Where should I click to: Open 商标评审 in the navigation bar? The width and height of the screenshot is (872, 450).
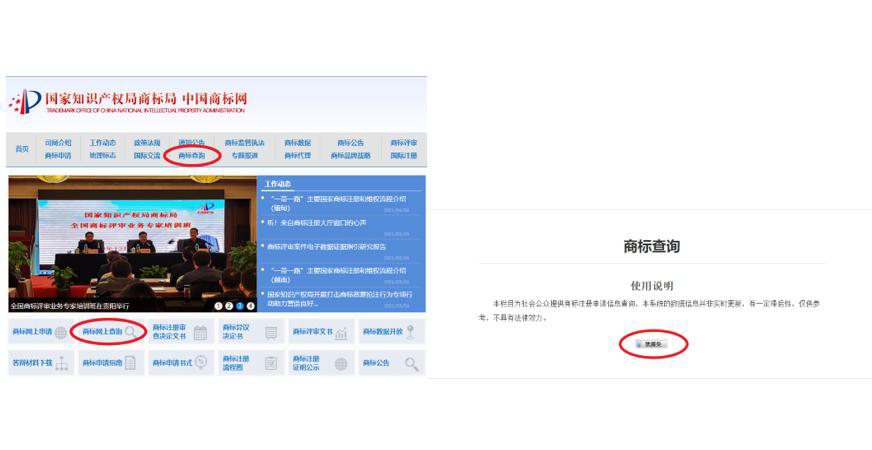pyautogui.click(x=404, y=143)
